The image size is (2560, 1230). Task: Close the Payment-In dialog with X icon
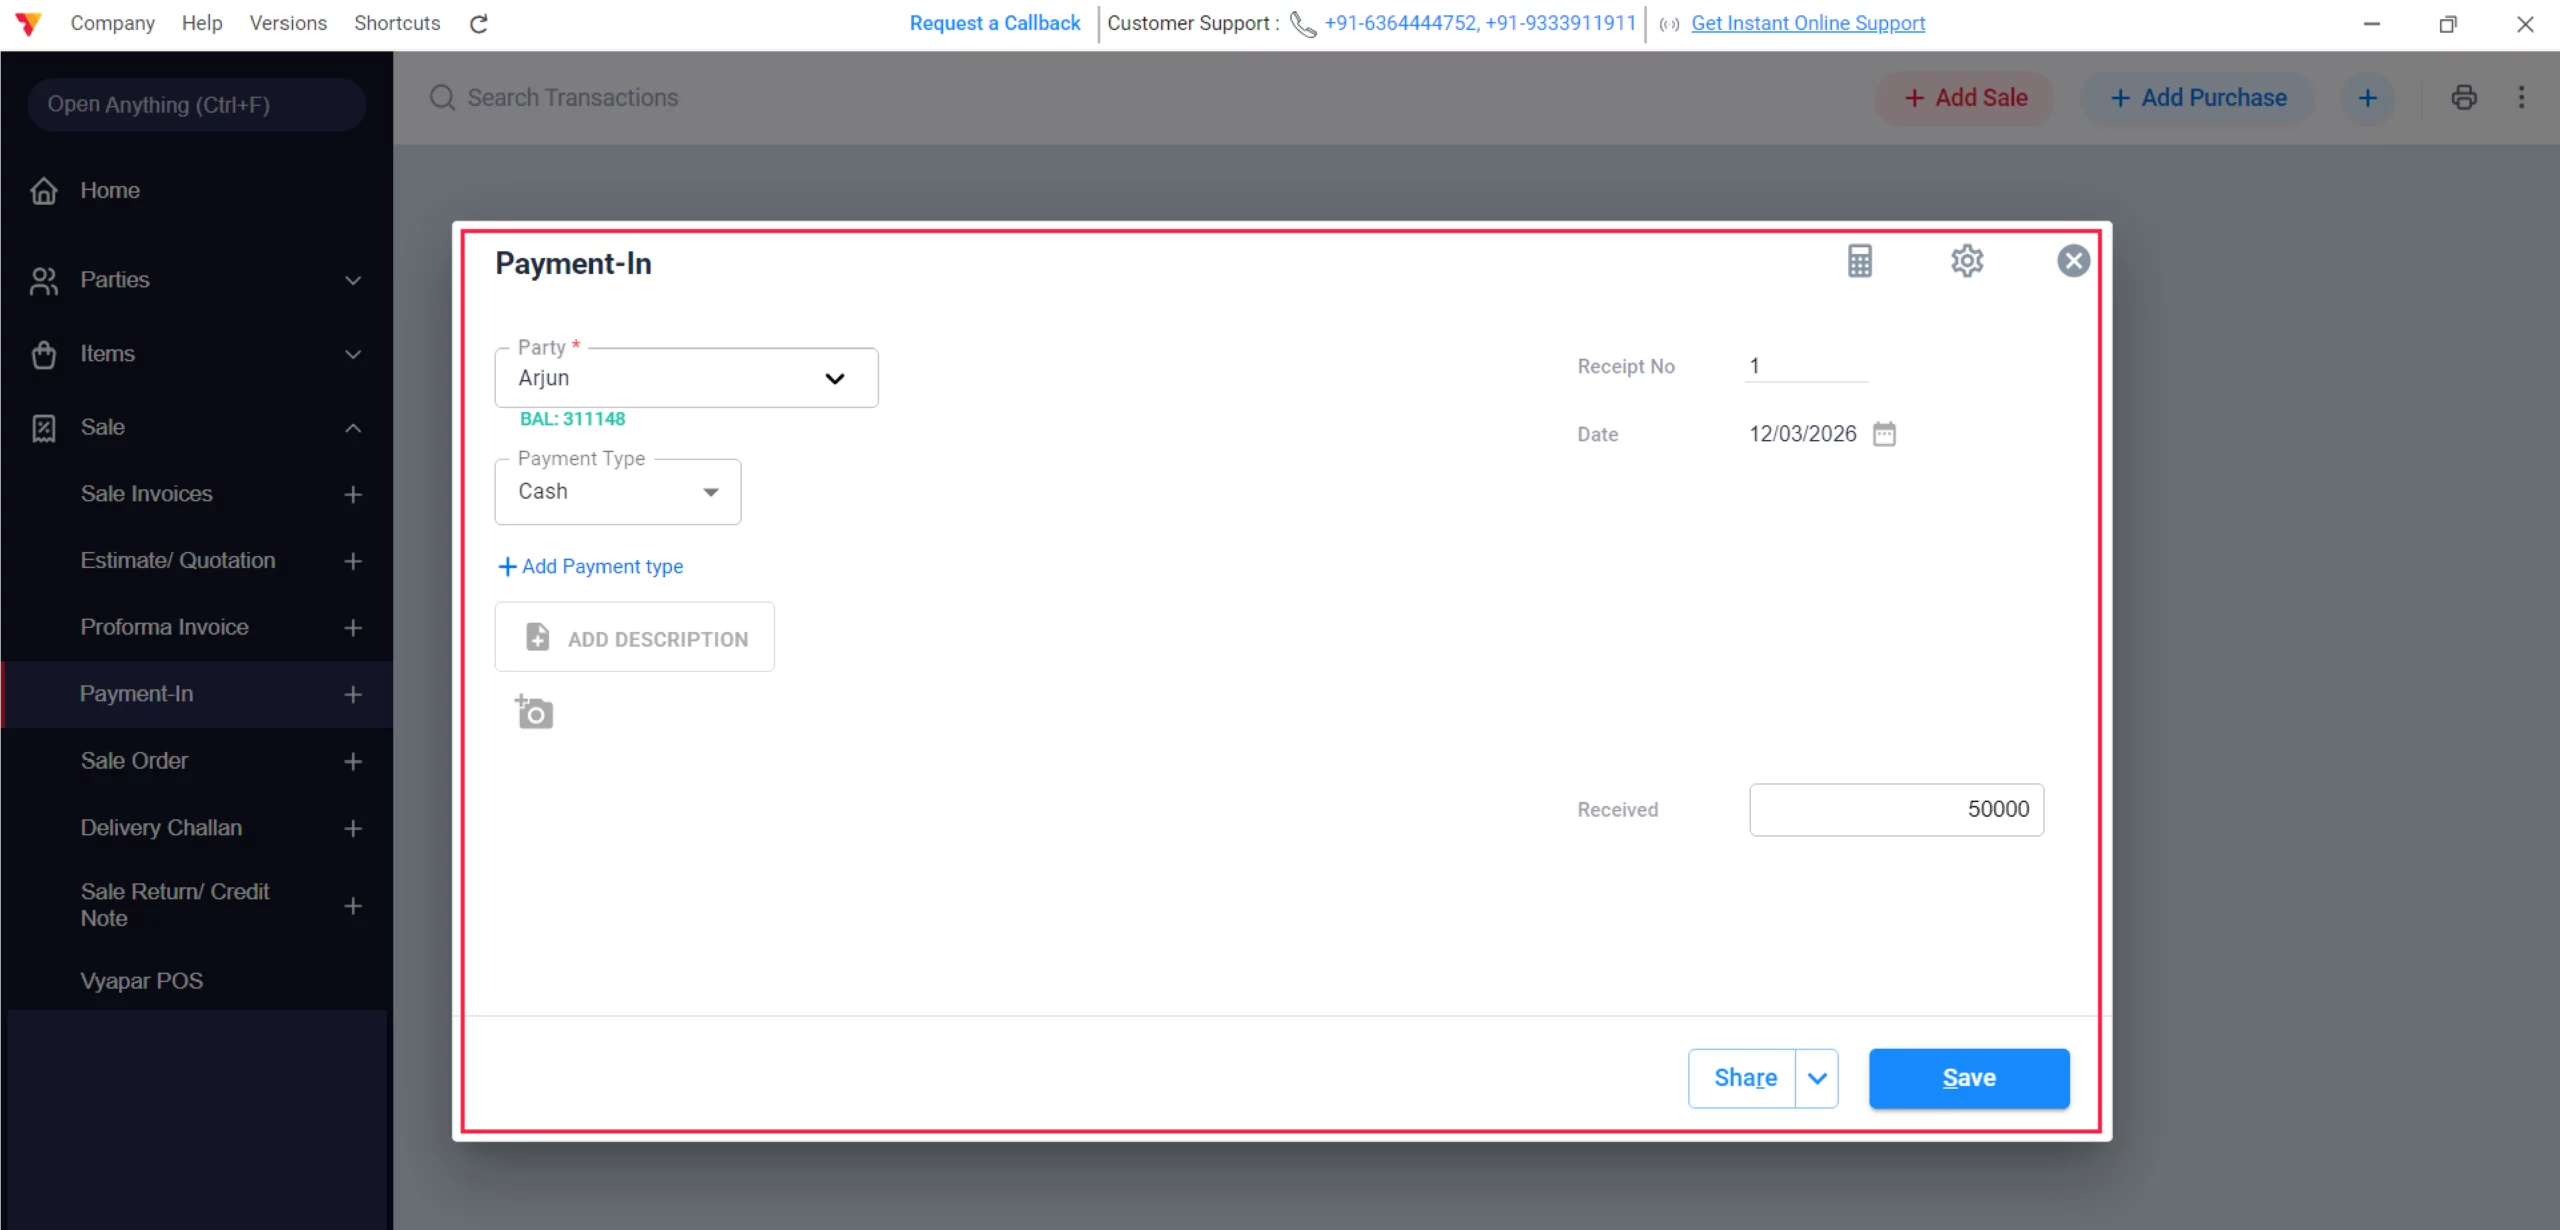pos(2073,261)
